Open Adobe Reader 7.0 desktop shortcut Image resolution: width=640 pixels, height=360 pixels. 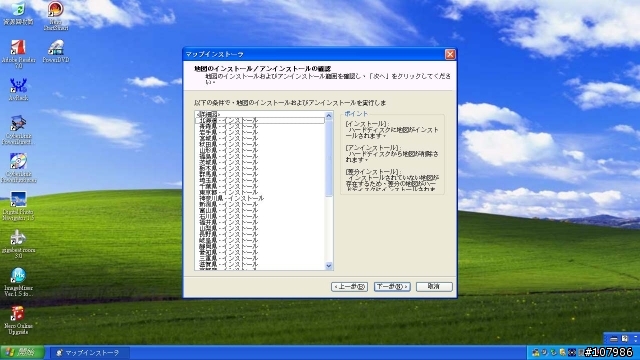tap(18, 53)
